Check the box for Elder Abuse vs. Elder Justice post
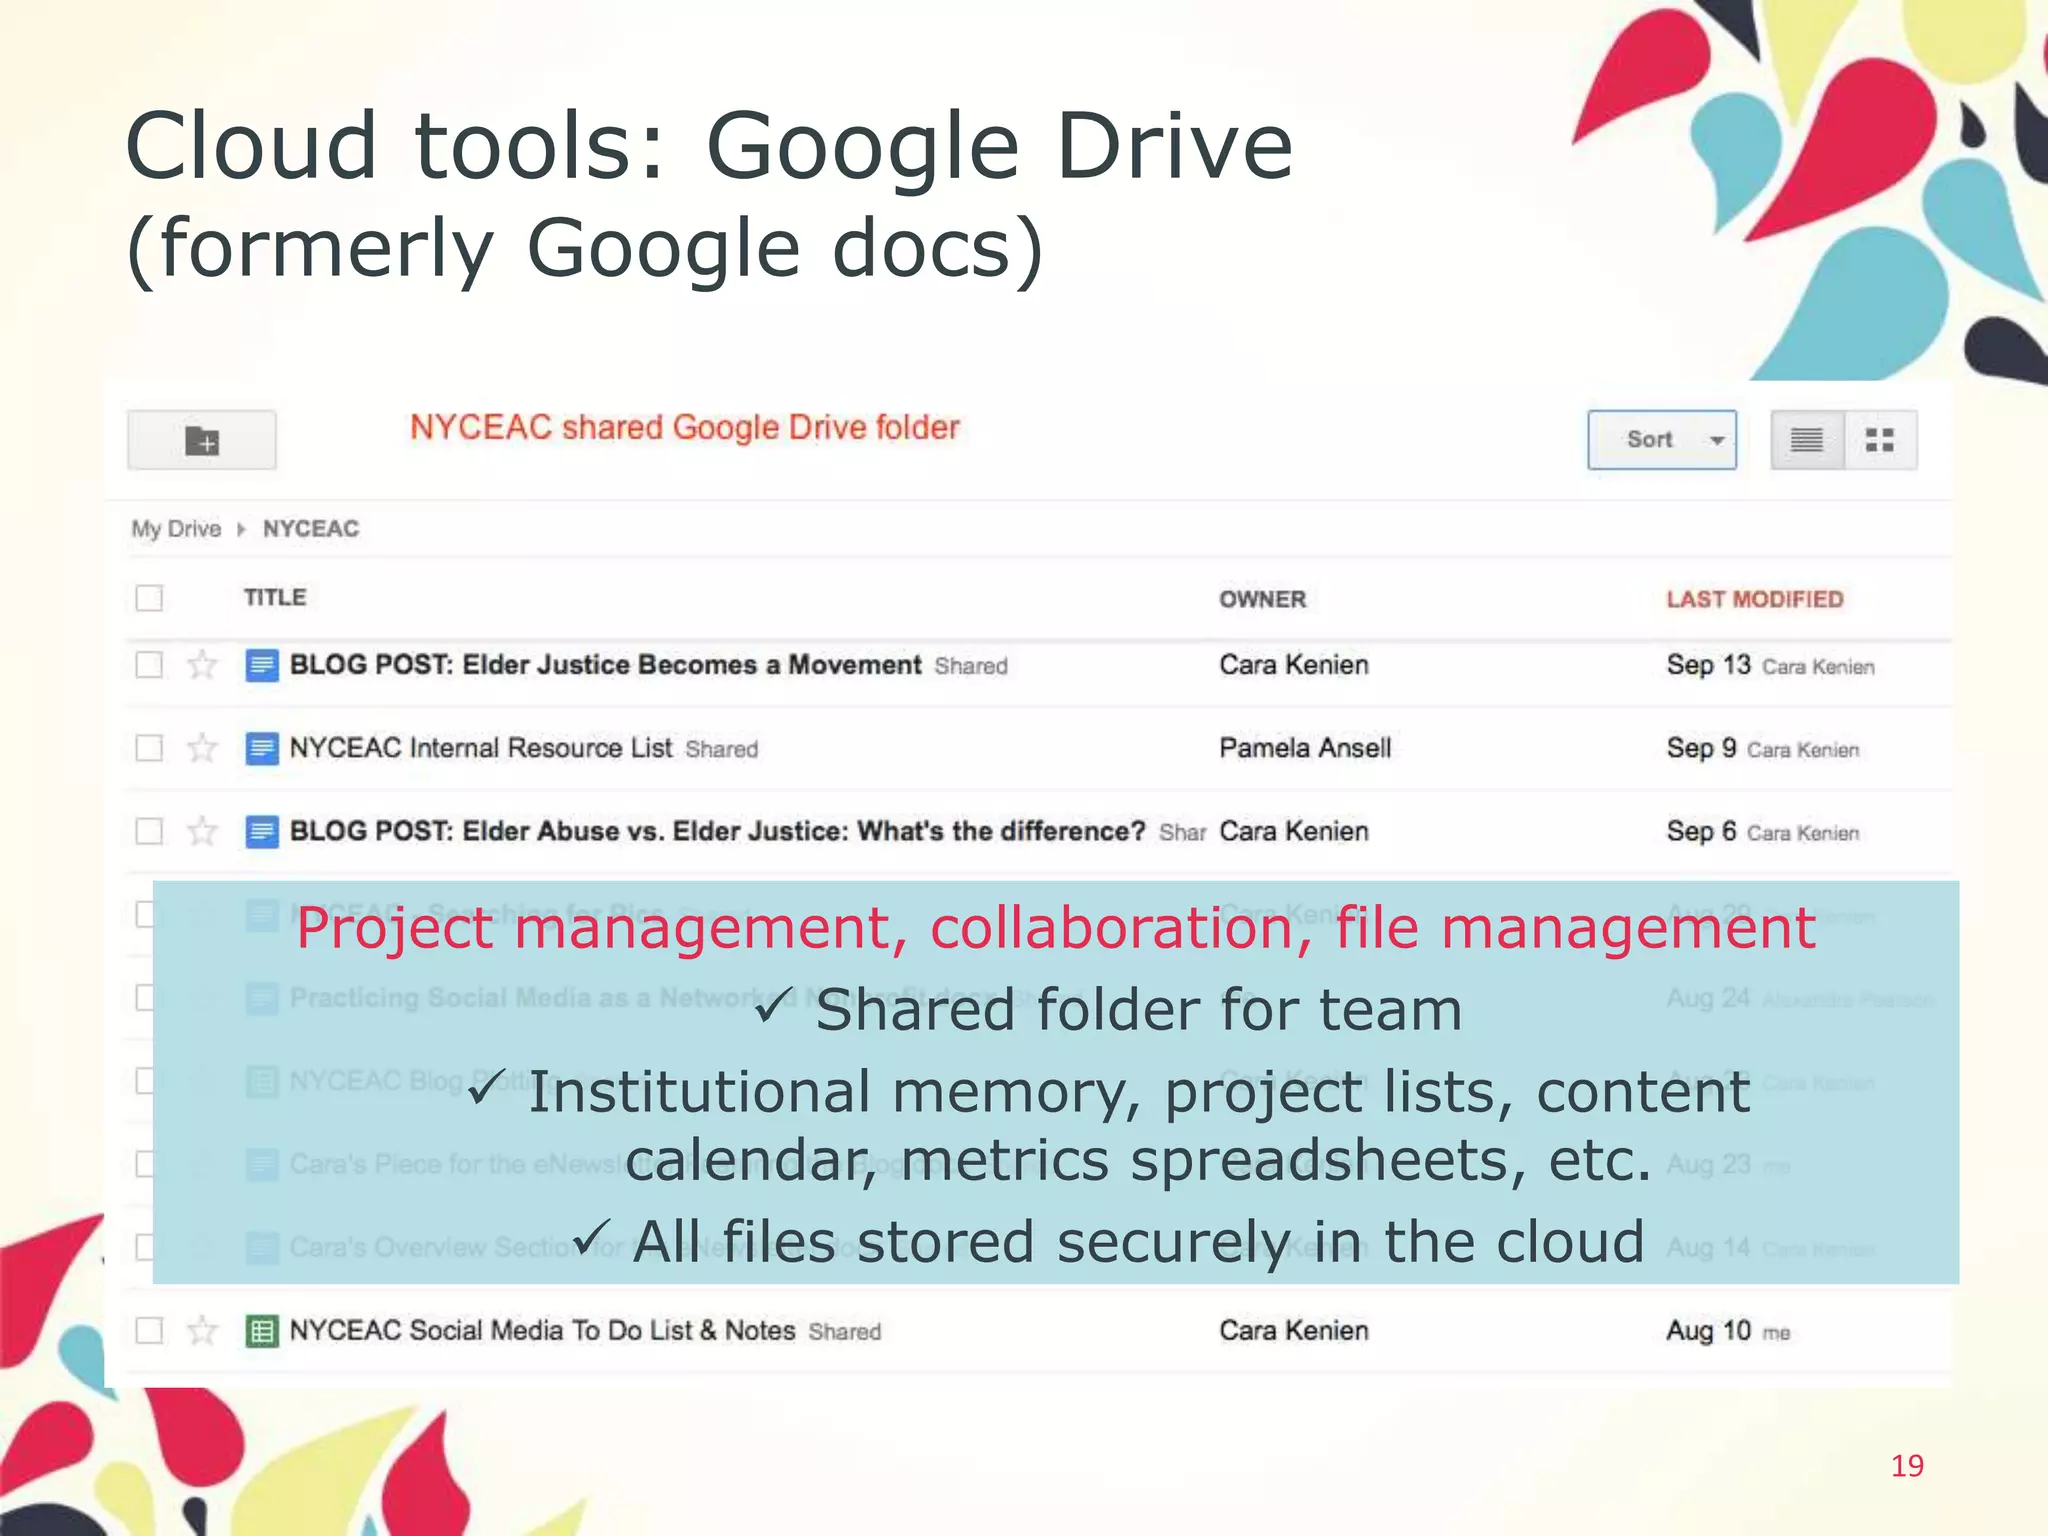 pyautogui.click(x=149, y=831)
